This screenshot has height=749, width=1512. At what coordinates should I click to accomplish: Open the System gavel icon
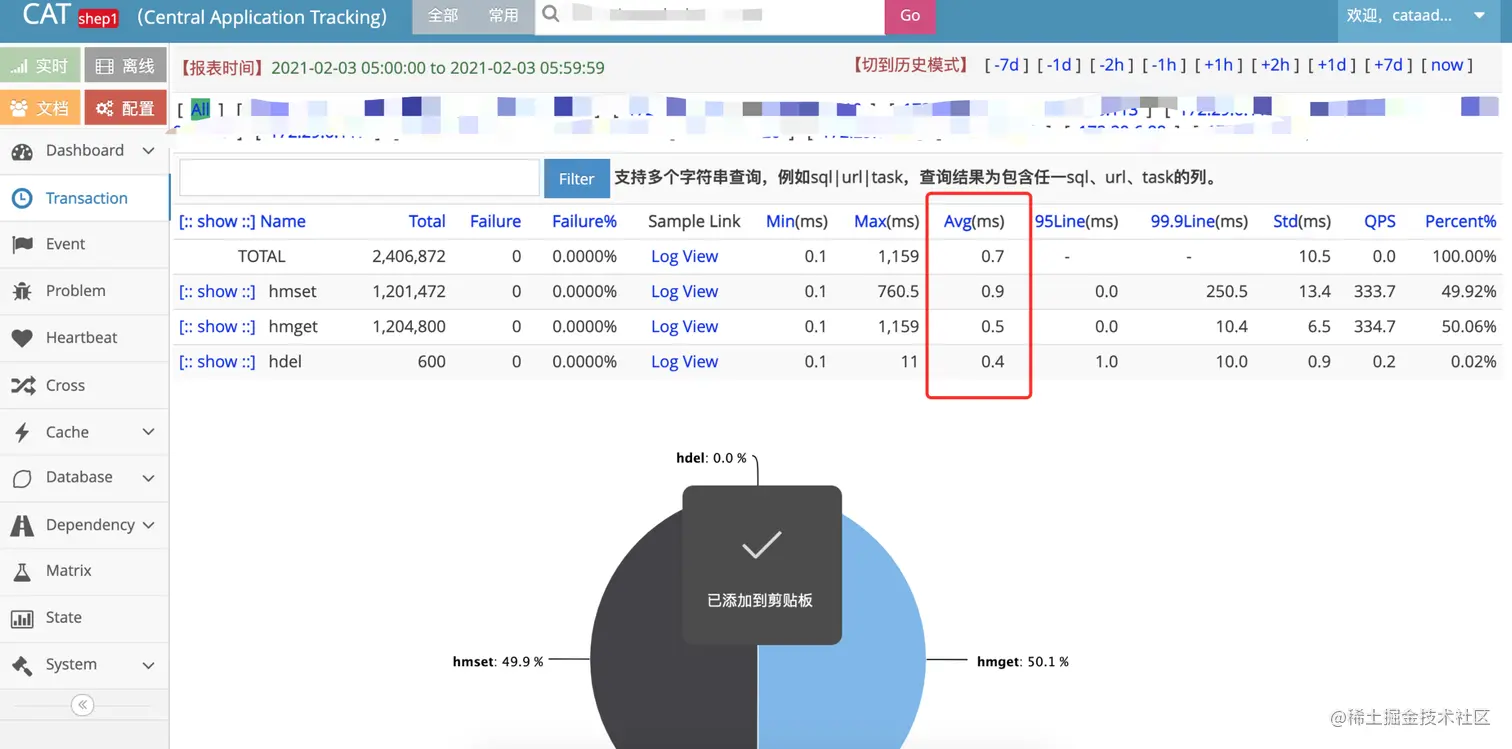[x=22, y=665]
